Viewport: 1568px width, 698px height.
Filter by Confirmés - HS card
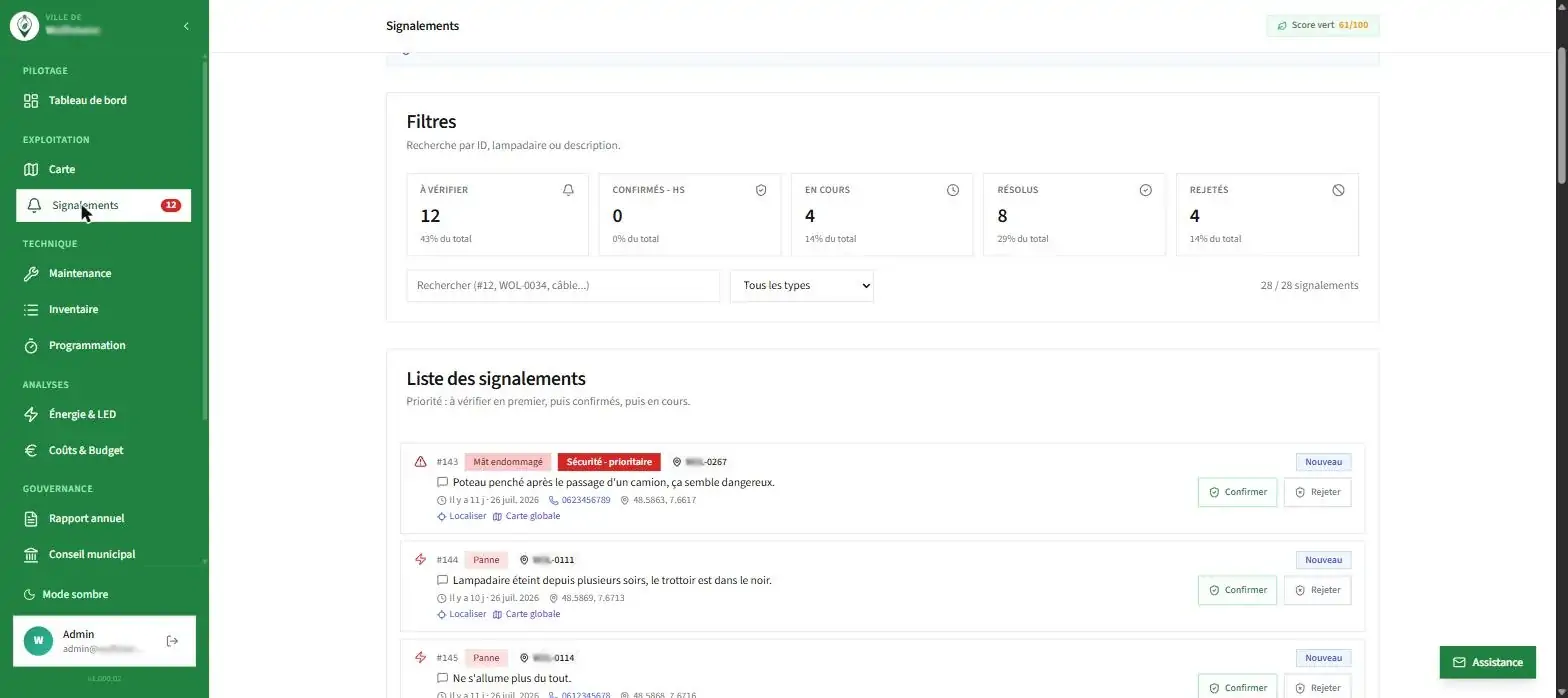click(689, 214)
